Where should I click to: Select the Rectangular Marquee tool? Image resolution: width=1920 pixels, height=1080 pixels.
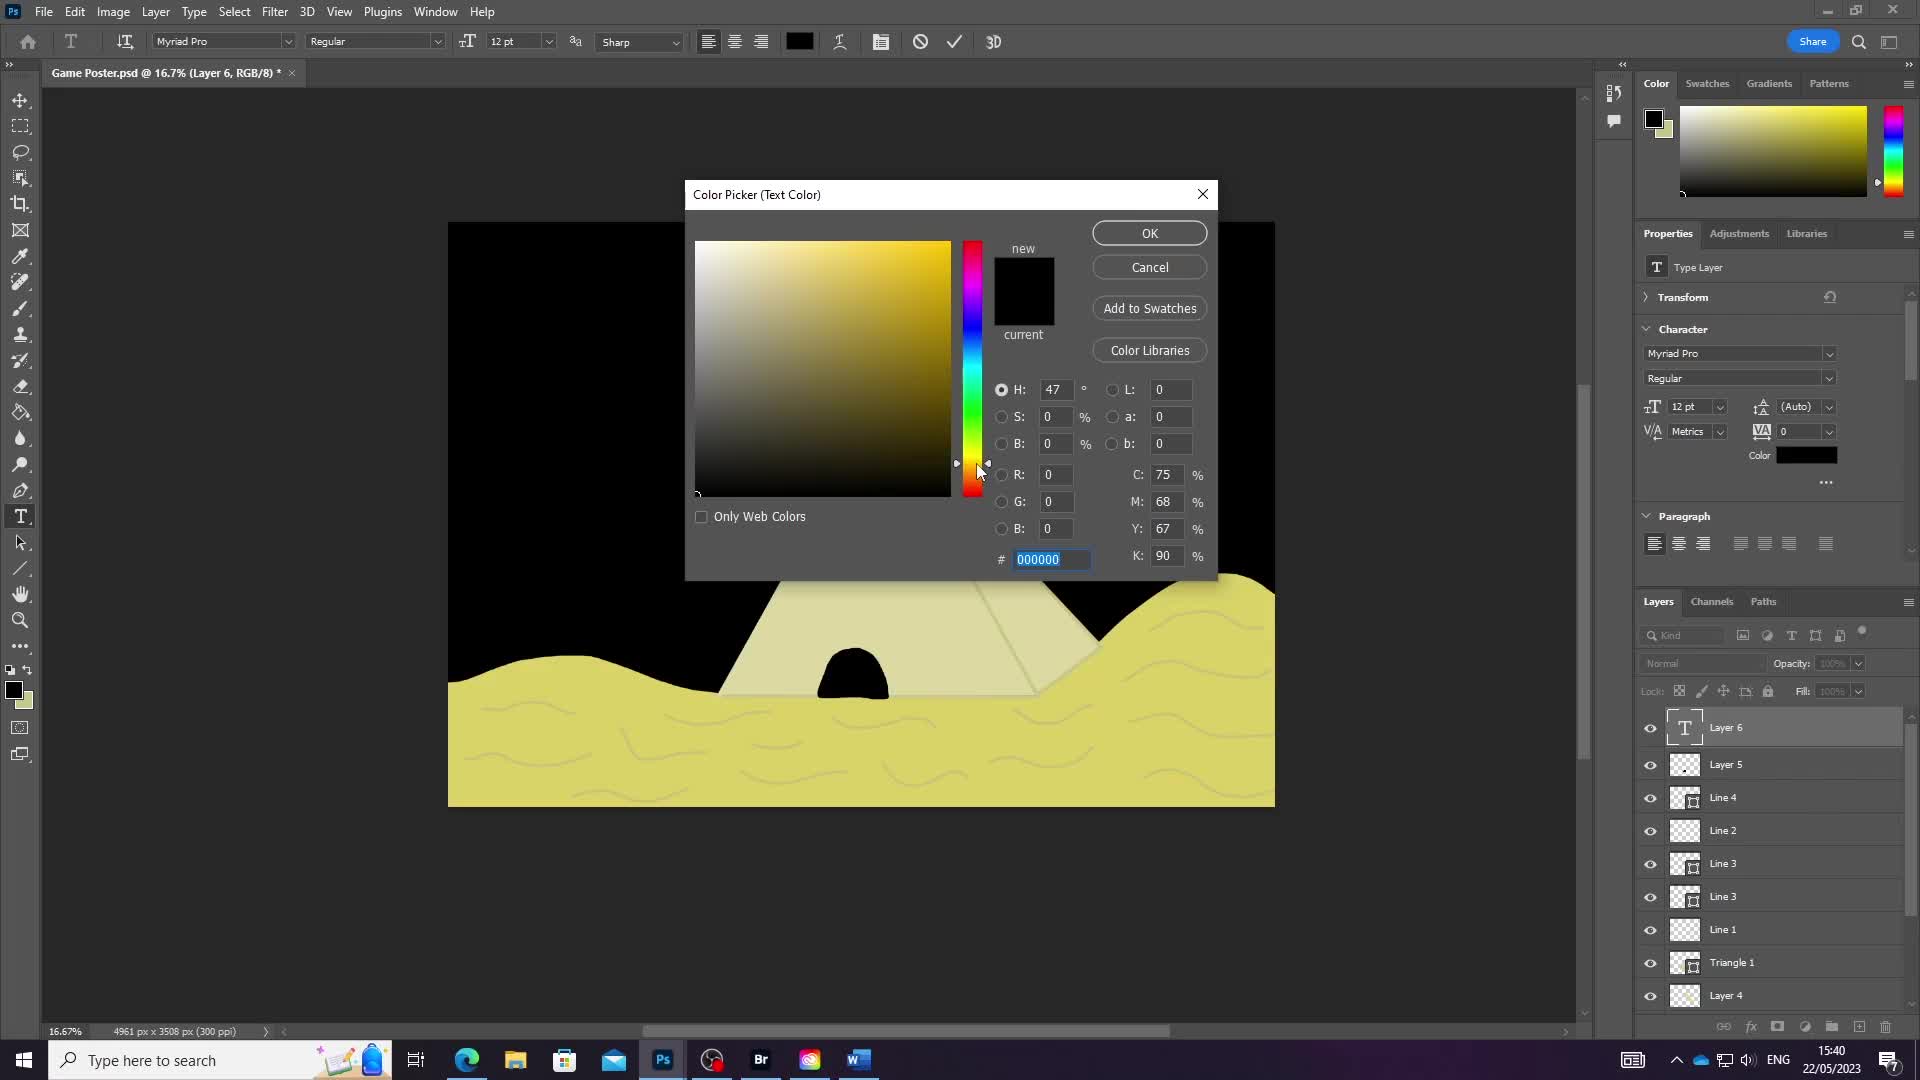(20, 127)
